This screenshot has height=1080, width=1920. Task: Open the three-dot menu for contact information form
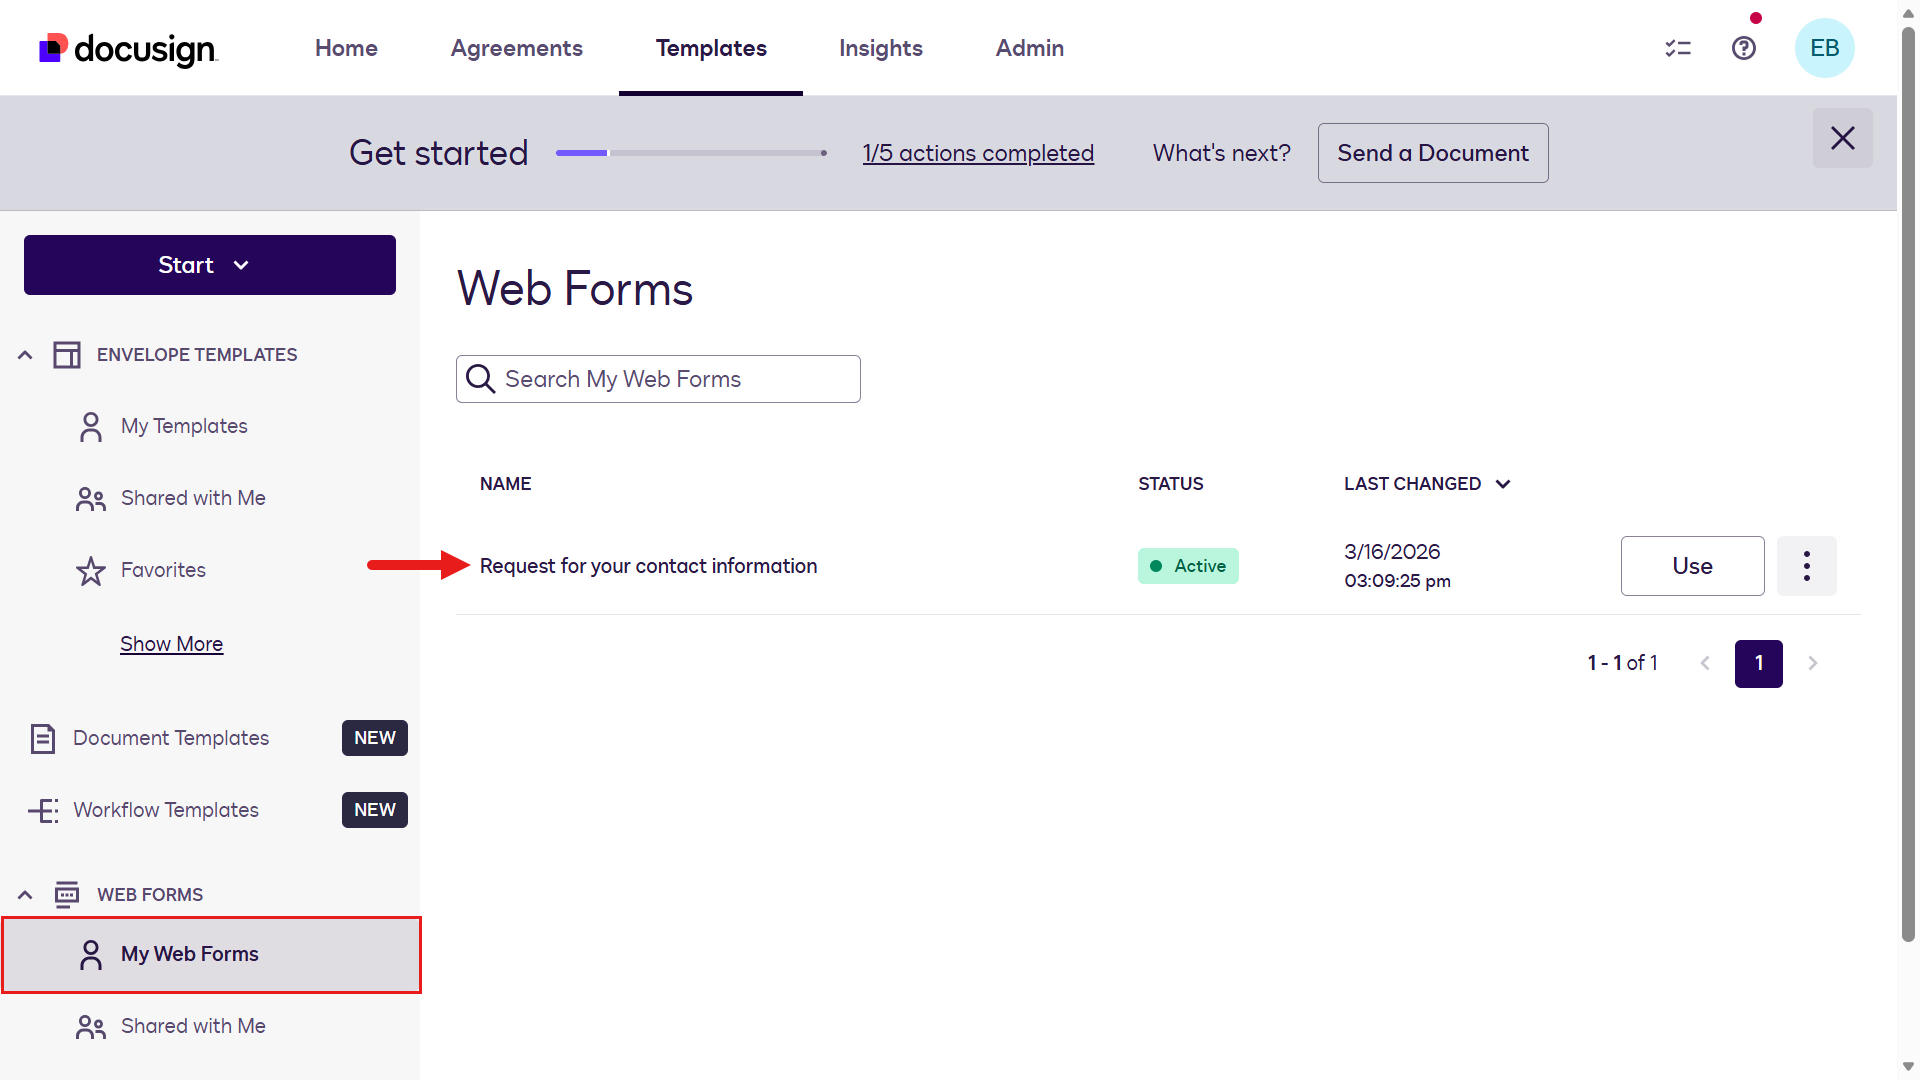[1807, 566]
